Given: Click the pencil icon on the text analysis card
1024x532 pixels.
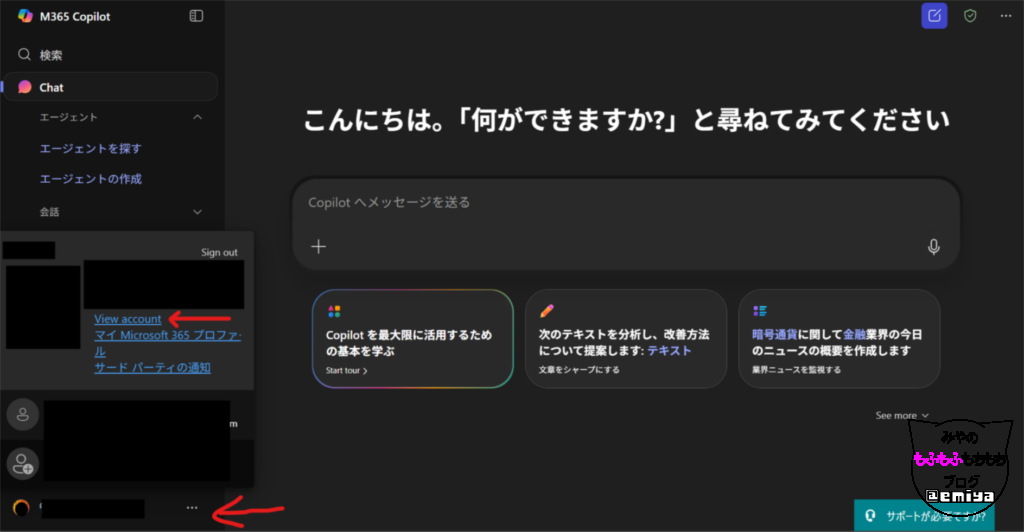Looking at the screenshot, I should (x=547, y=311).
